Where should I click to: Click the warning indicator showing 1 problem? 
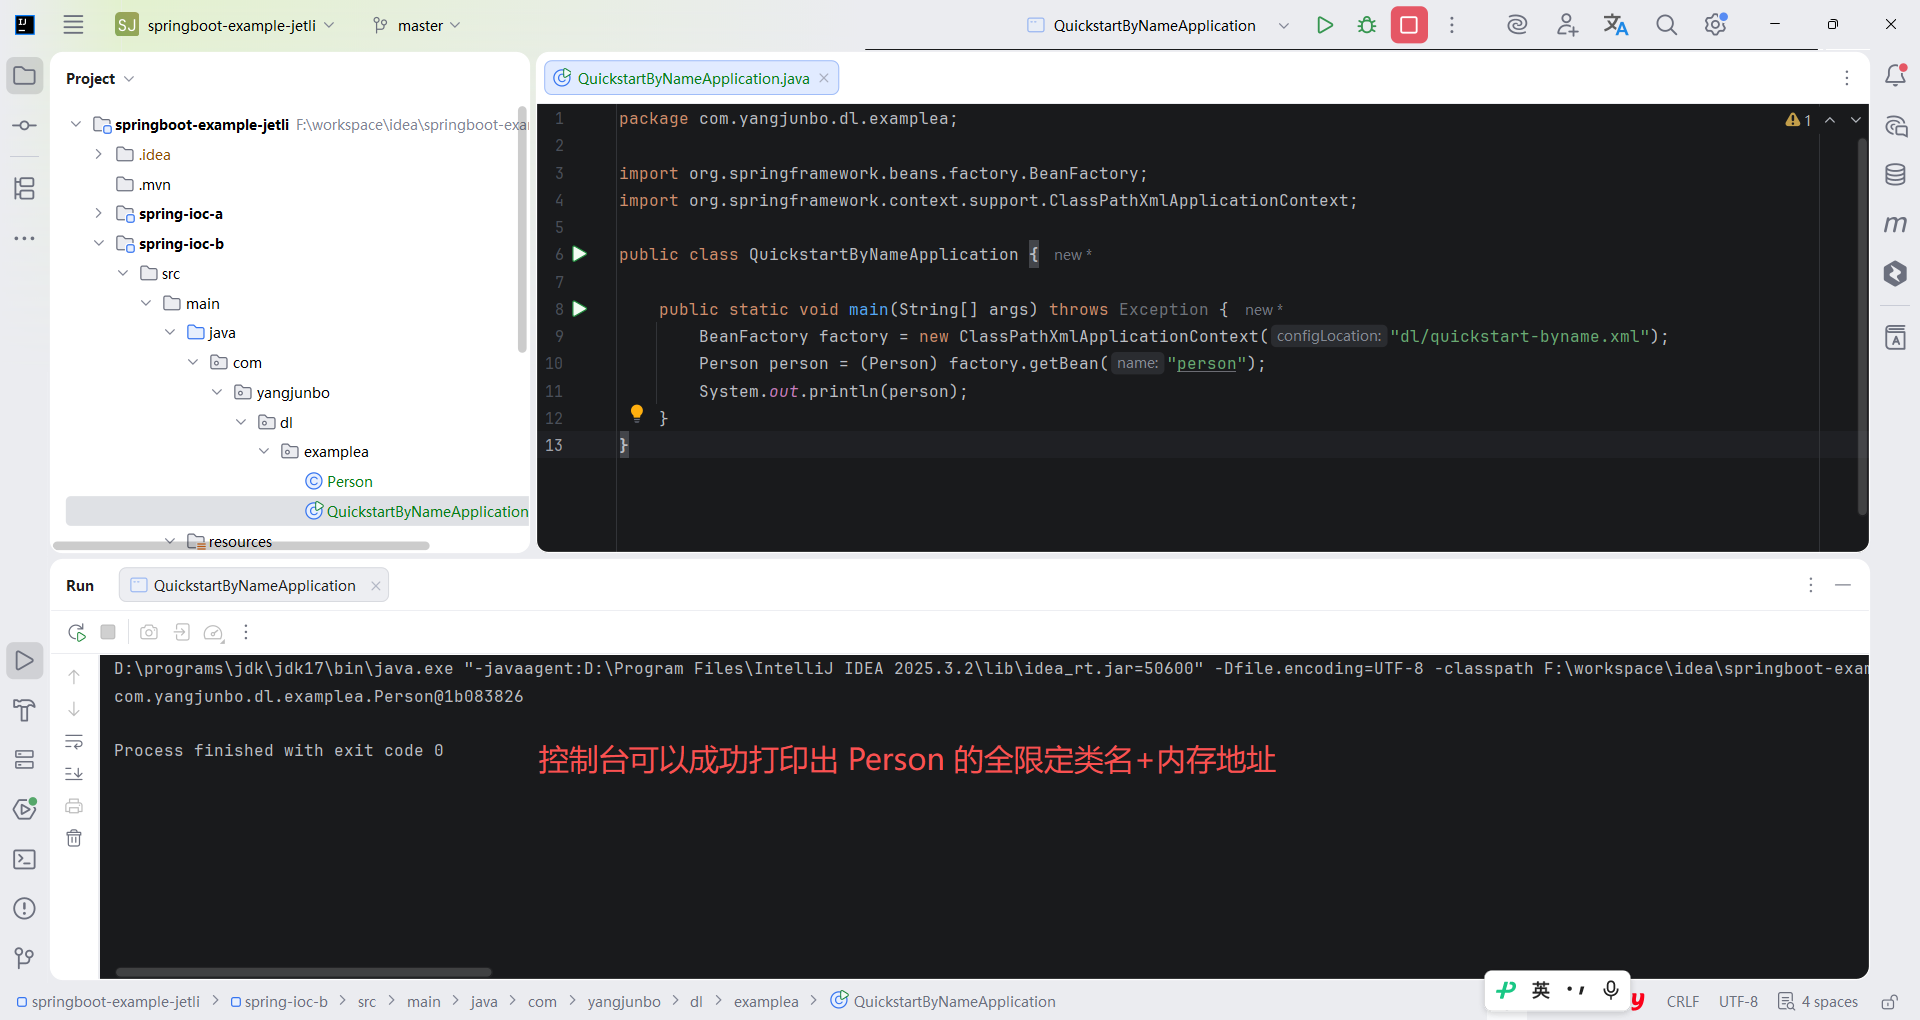click(x=1798, y=120)
